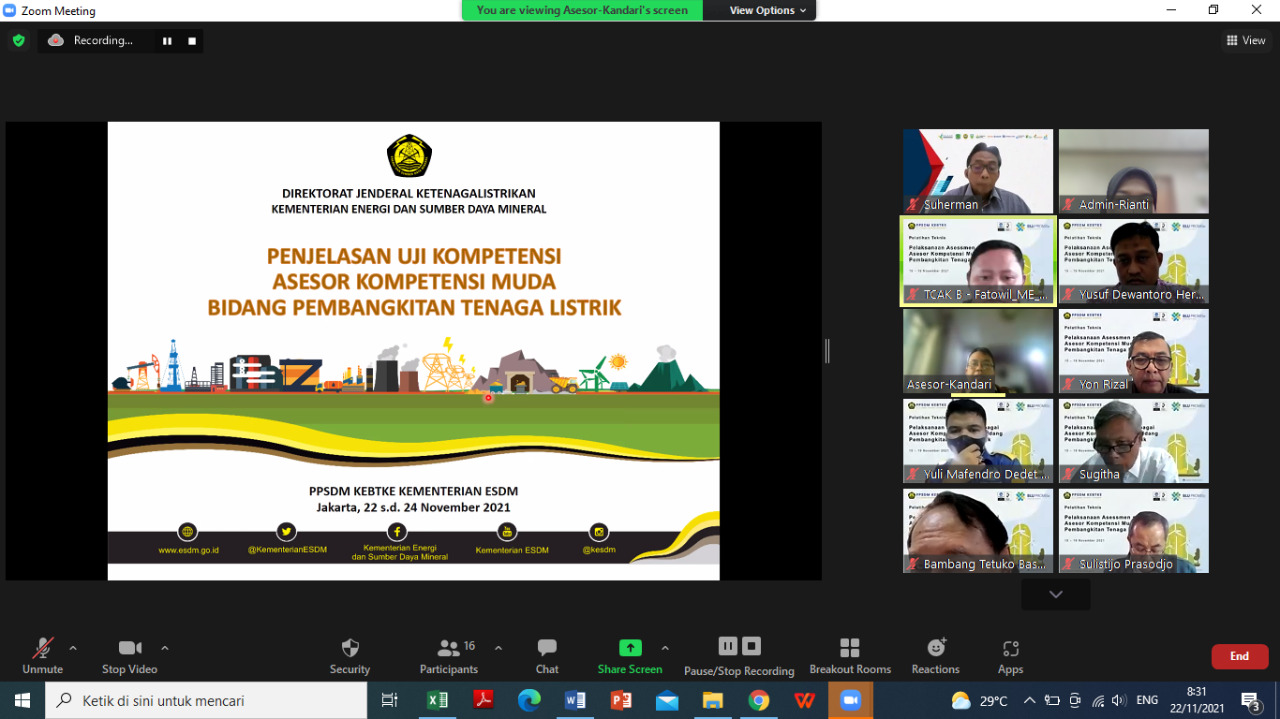
Task: Open Zoom Apps
Action: [1010, 656]
